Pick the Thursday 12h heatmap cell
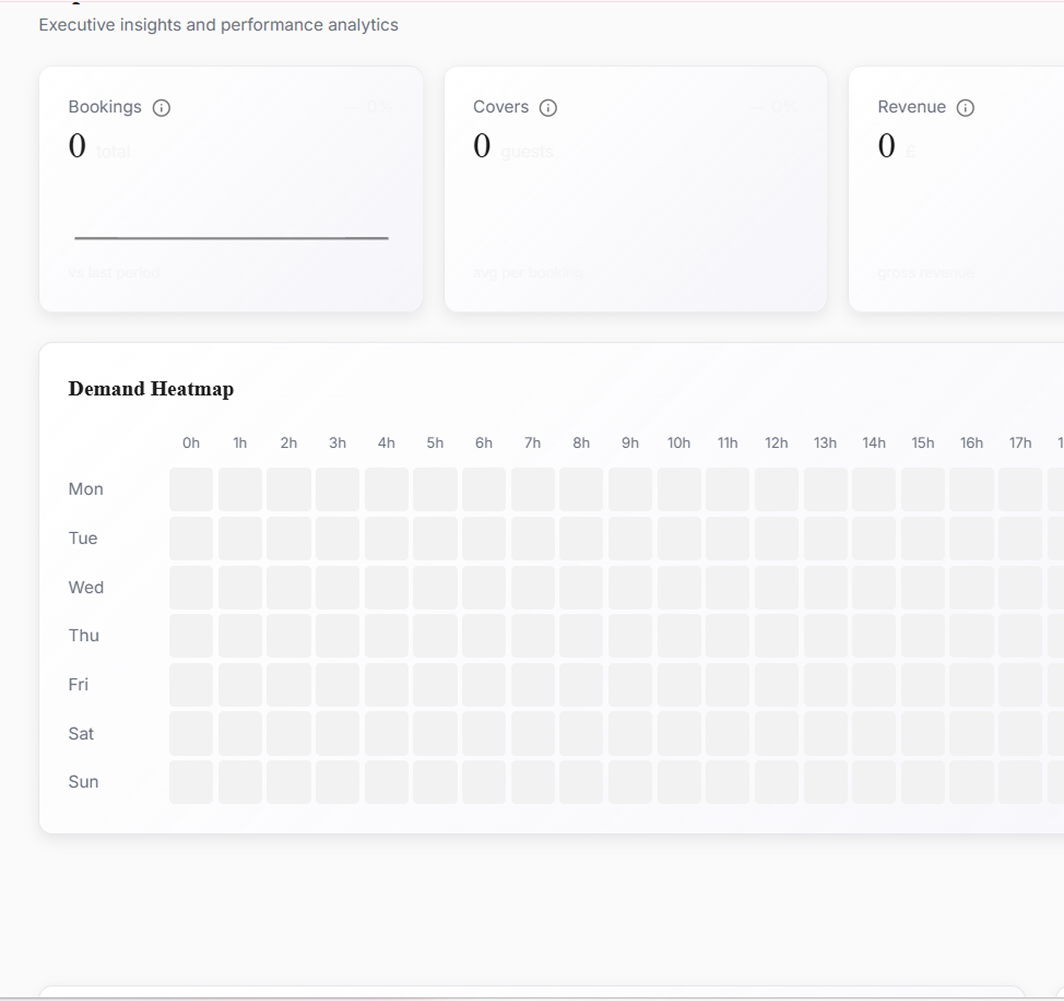Viewport: 1064px width, 1001px height. [x=776, y=635]
